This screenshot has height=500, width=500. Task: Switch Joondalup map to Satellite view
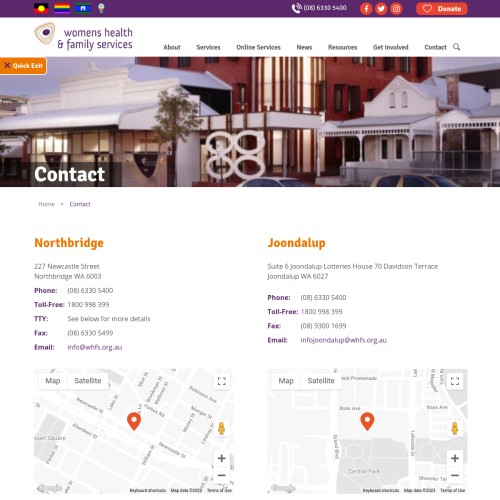321,381
